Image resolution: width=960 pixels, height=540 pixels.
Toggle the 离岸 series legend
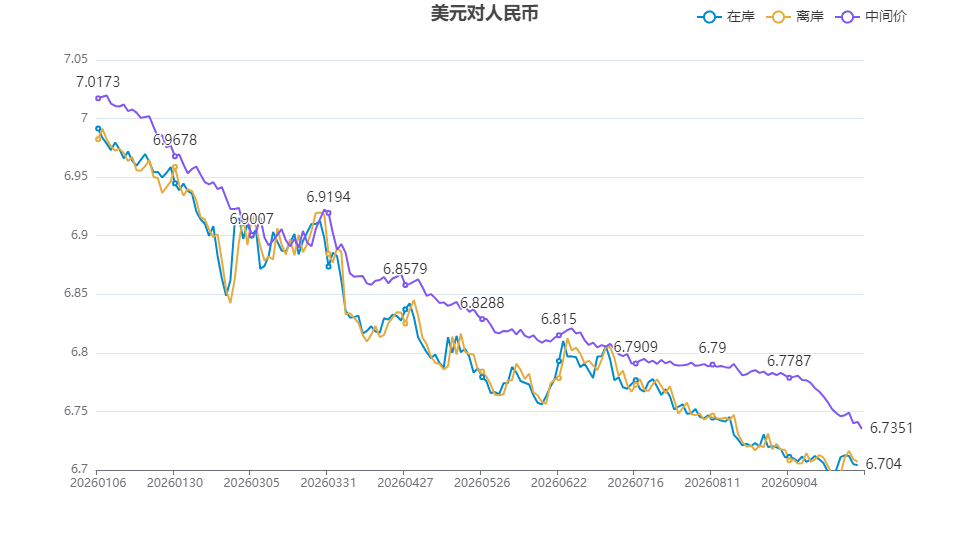795,17
